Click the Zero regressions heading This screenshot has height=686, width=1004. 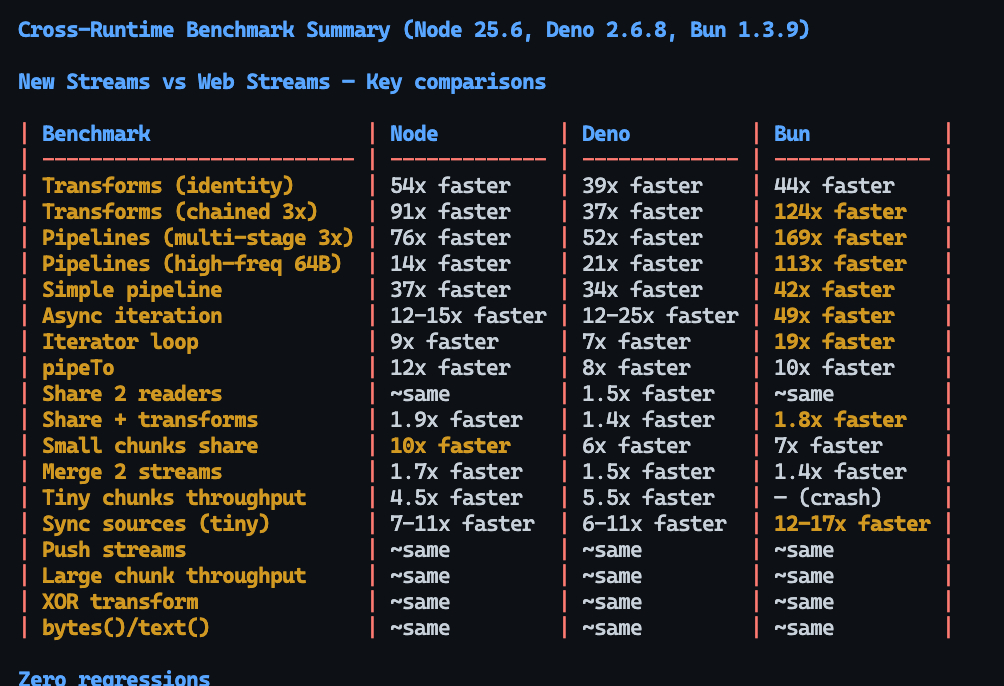point(114,678)
